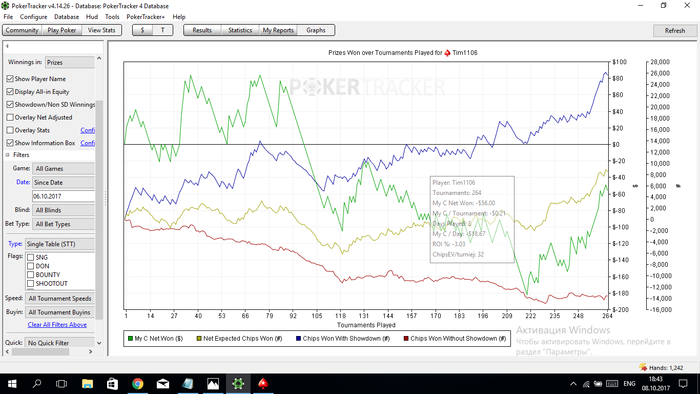Viewport: 700px width, 394px height.
Task: Click sidebar horizontal scrollbar right arrow
Action: pyautogui.click(x=91, y=352)
